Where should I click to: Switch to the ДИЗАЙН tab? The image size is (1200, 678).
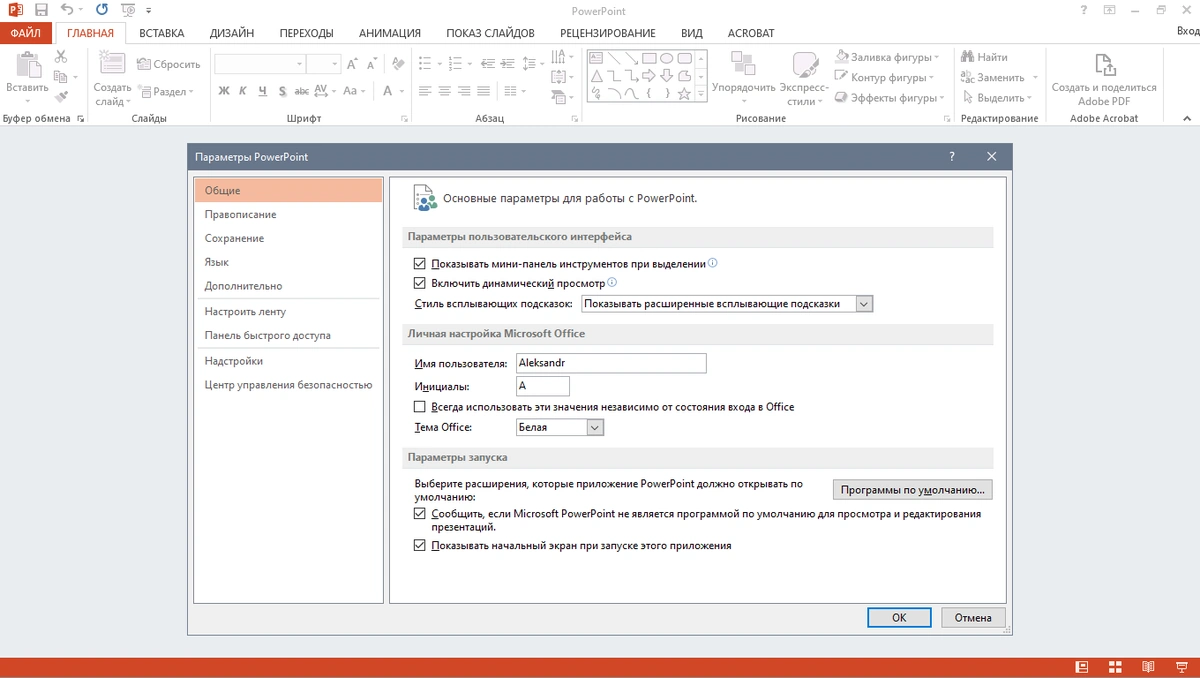point(232,33)
